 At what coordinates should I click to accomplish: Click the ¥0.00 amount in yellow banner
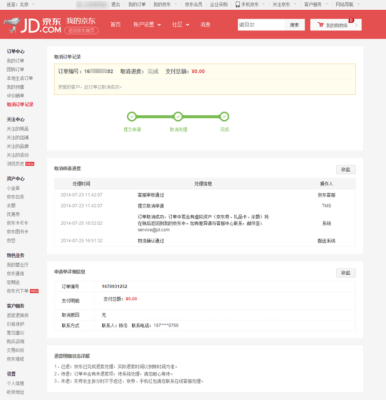pyautogui.click(x=198, y=71)
